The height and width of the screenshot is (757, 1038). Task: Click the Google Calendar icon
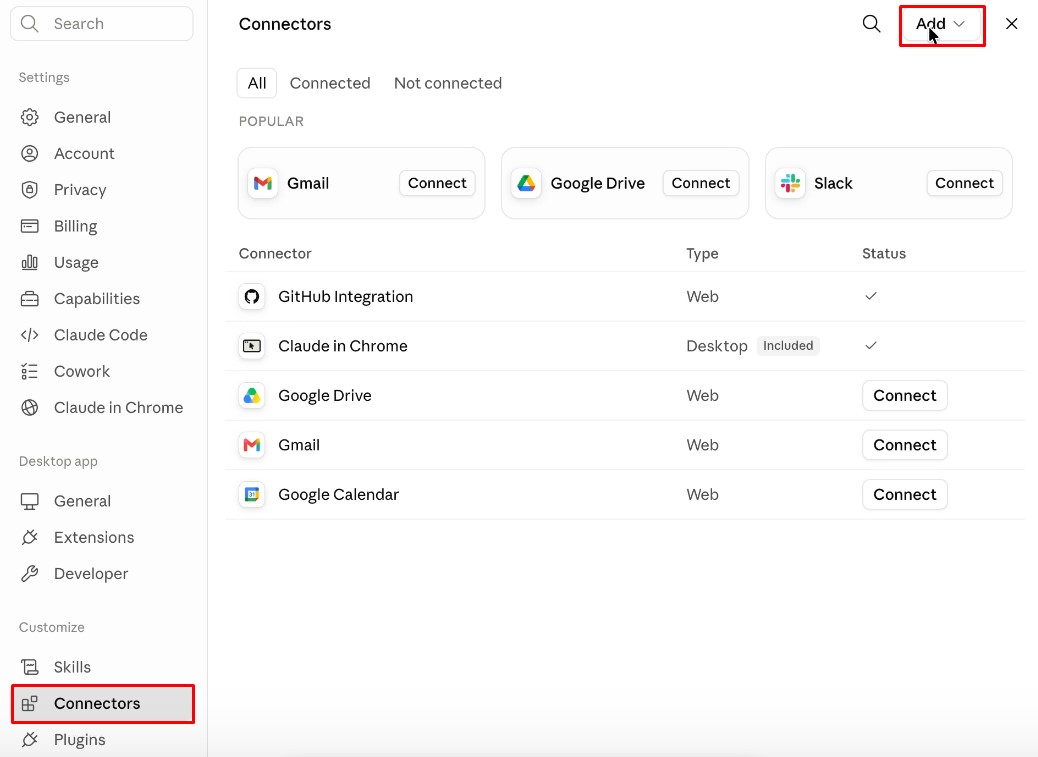(x=252, y=495)
